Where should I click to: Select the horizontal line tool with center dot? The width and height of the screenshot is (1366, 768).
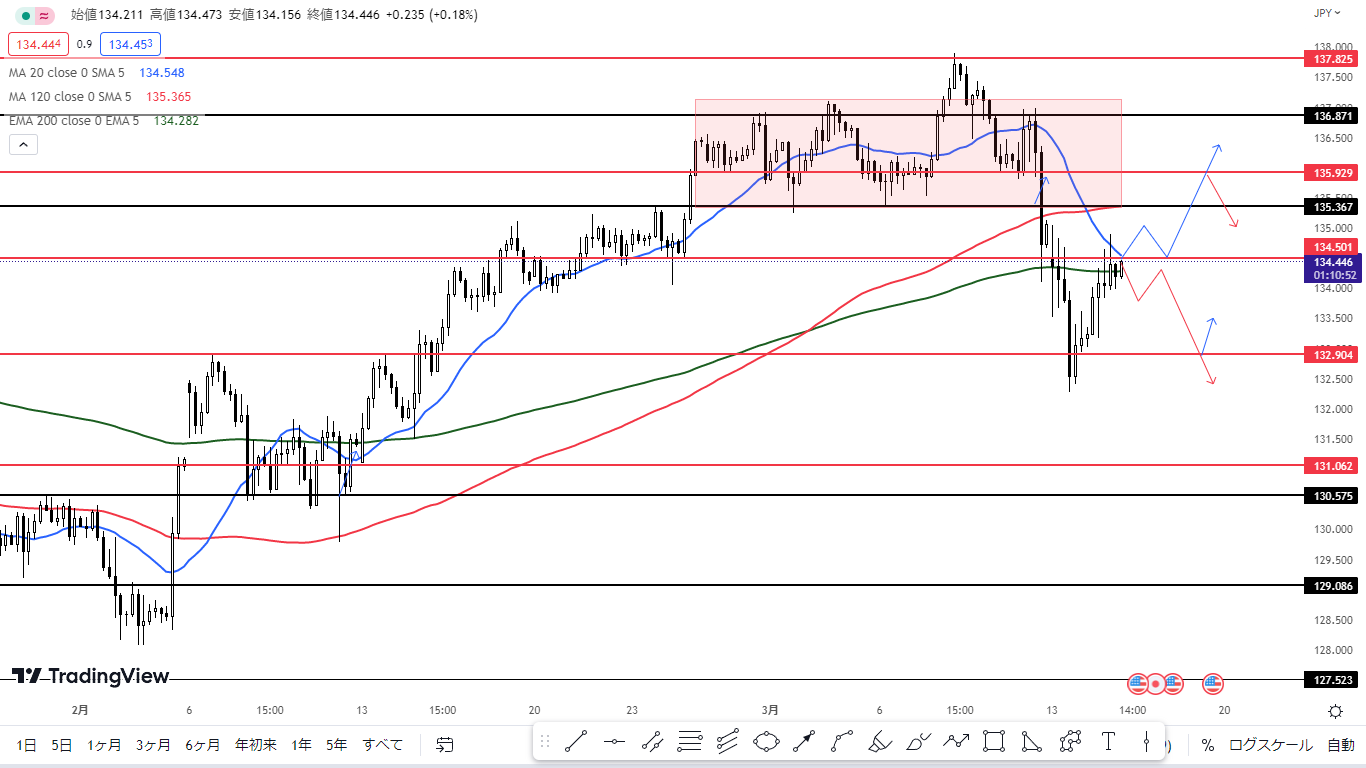coord(614,741)
